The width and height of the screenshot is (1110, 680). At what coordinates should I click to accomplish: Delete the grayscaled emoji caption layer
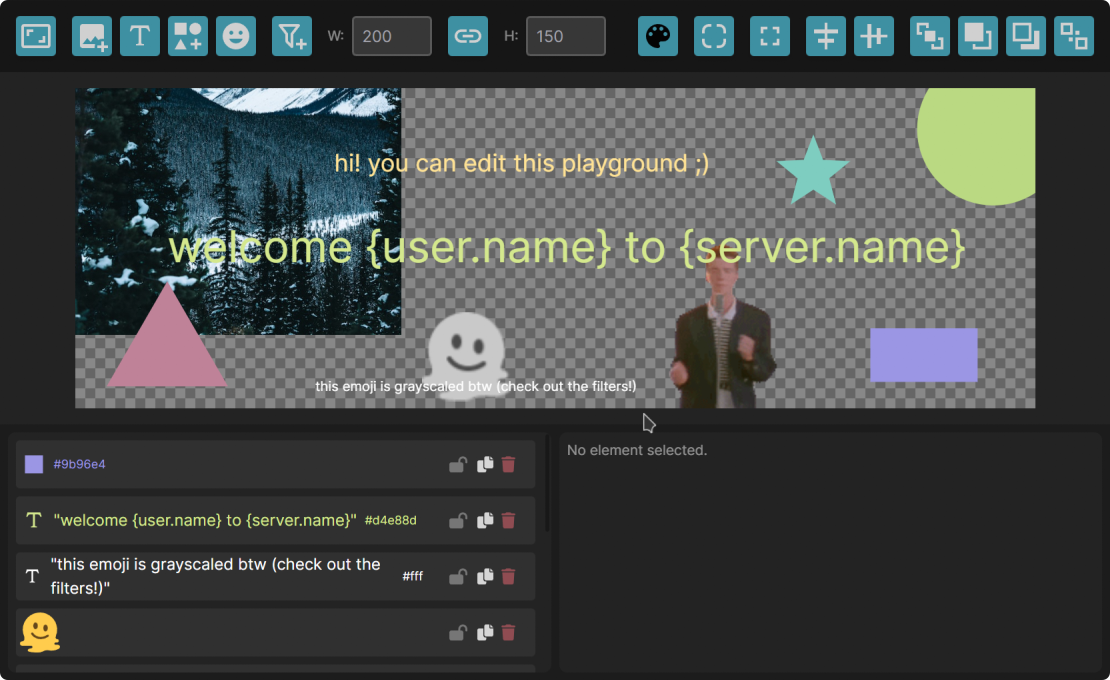pyautogui.click(x=509, y=576)
